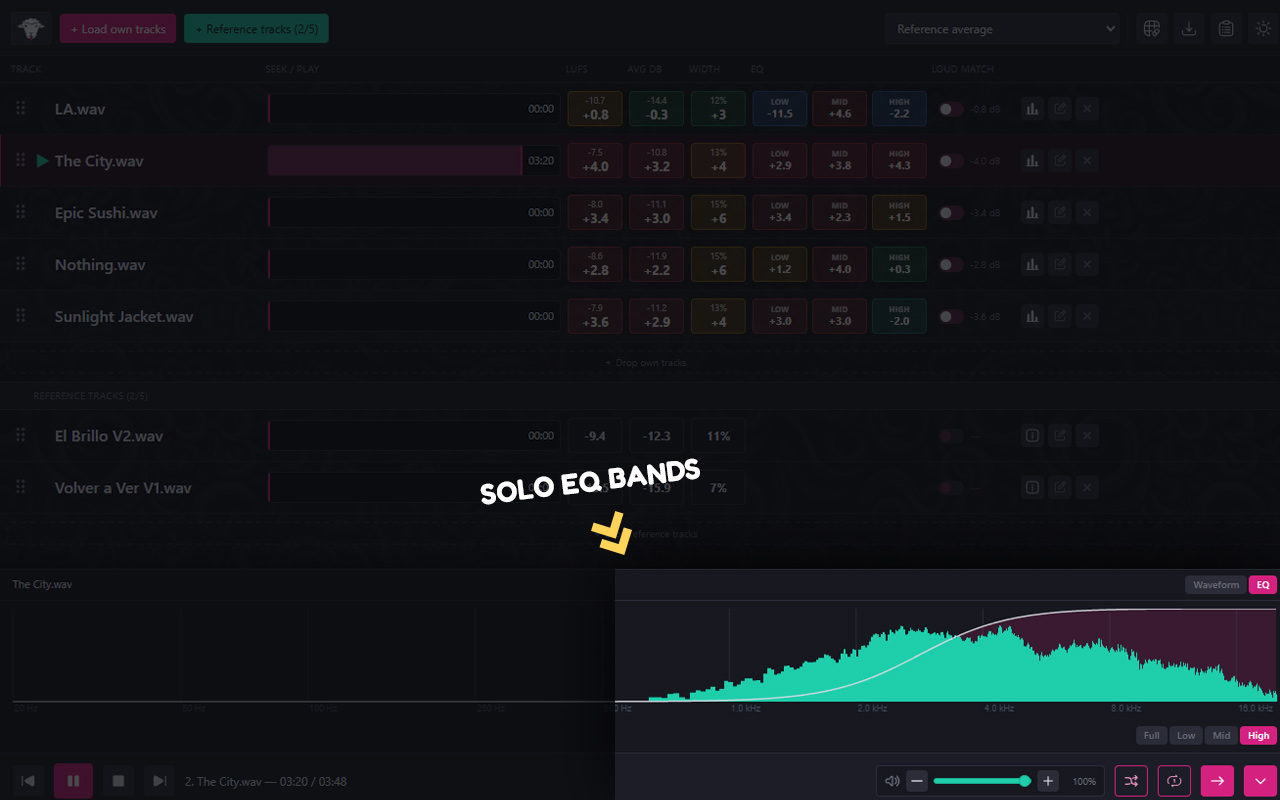Remove Volver a Ver V1.wav reference
The height and width of the screenshot is (800, 1280).
coord(1088,488)
